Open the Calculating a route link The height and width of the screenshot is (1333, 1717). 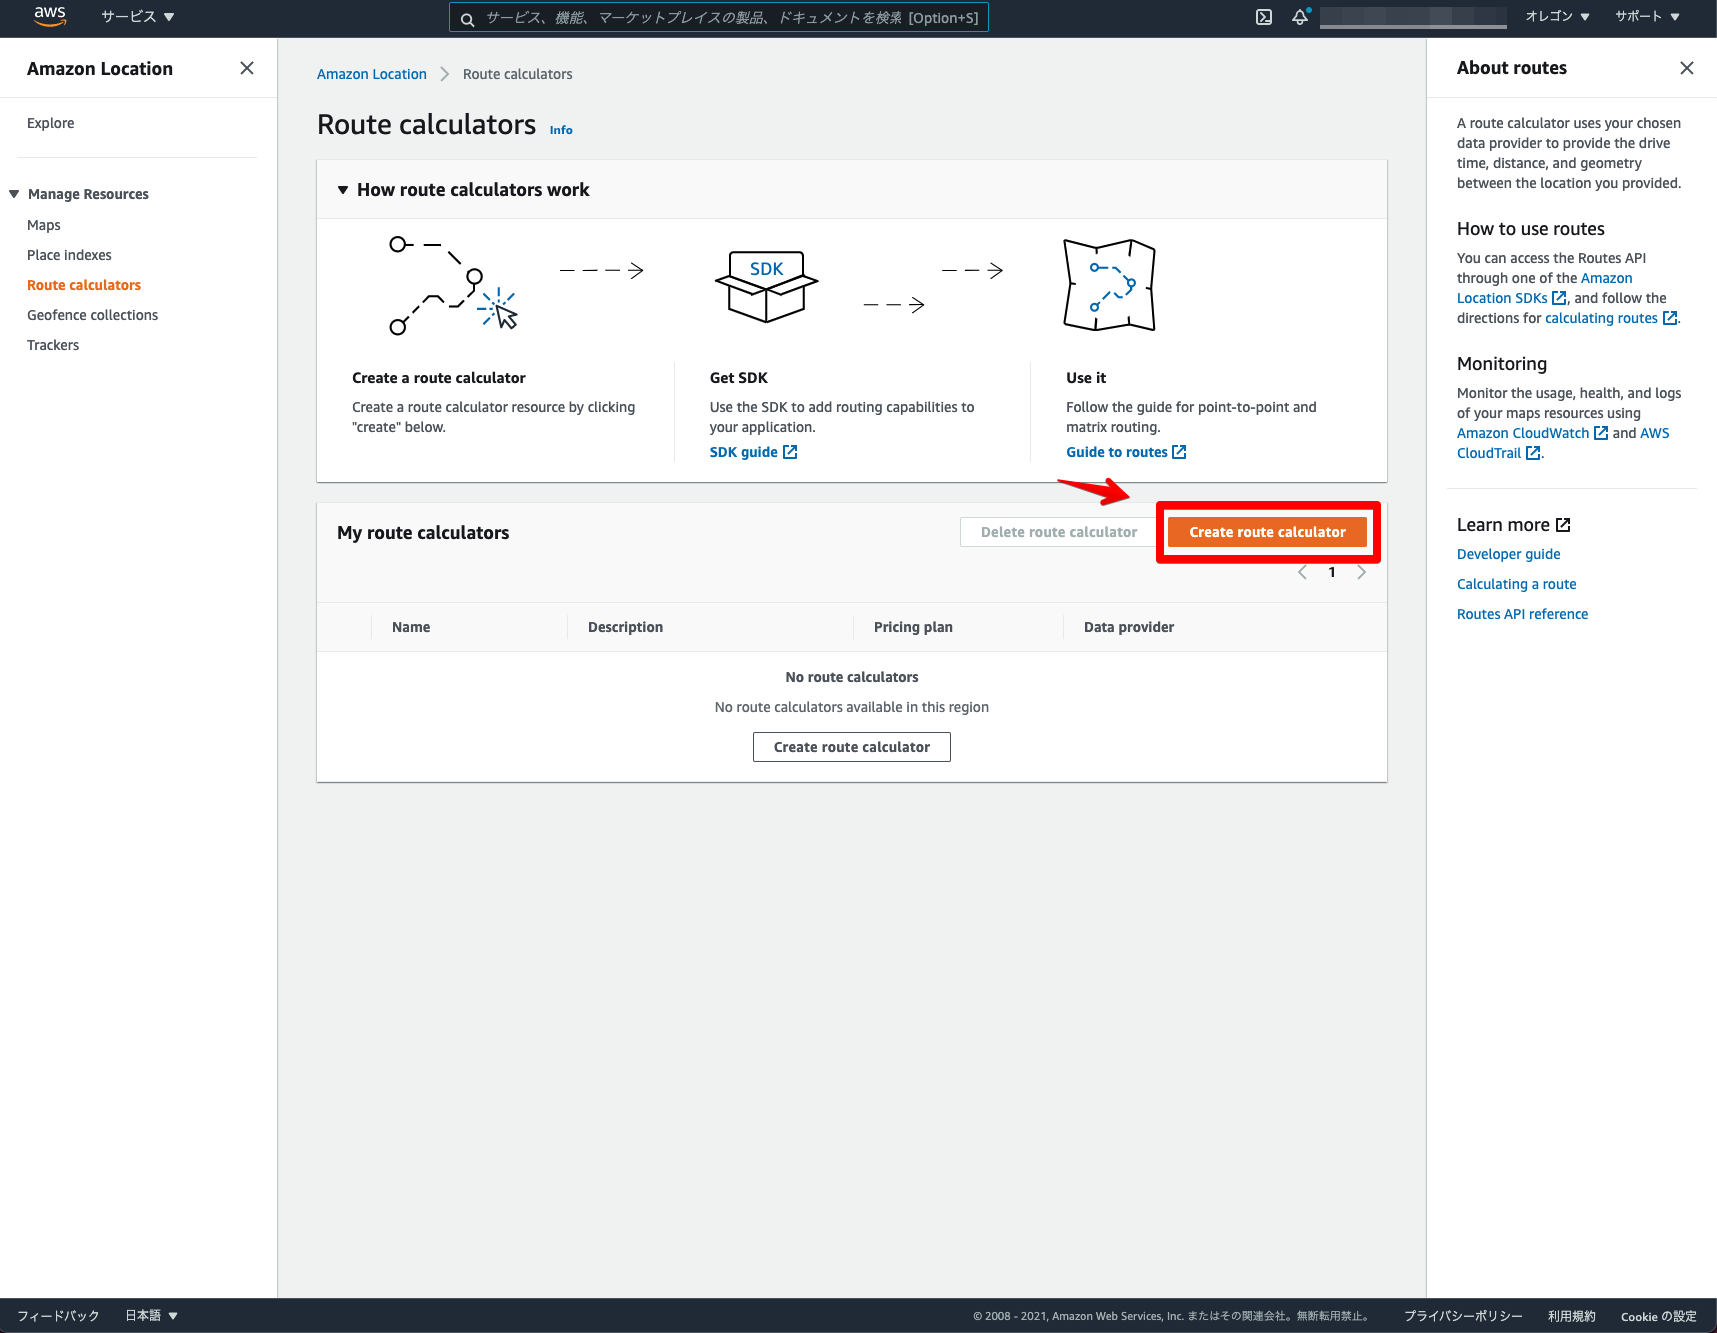coord(1517,584)
